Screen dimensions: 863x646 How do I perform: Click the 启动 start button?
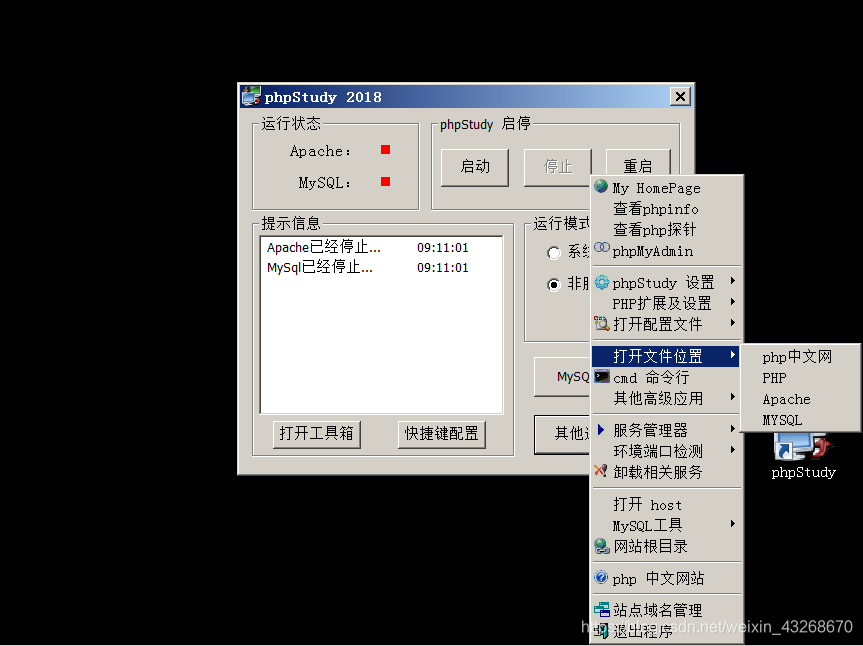(x=474, y=167)
